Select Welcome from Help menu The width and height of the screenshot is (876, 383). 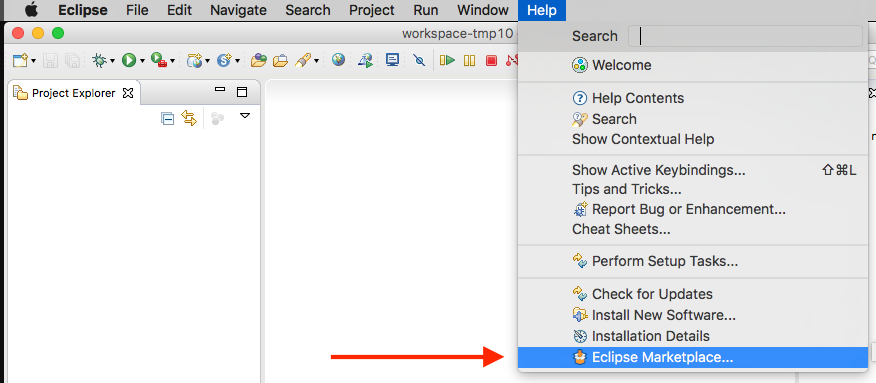click(x=693, y=65)
